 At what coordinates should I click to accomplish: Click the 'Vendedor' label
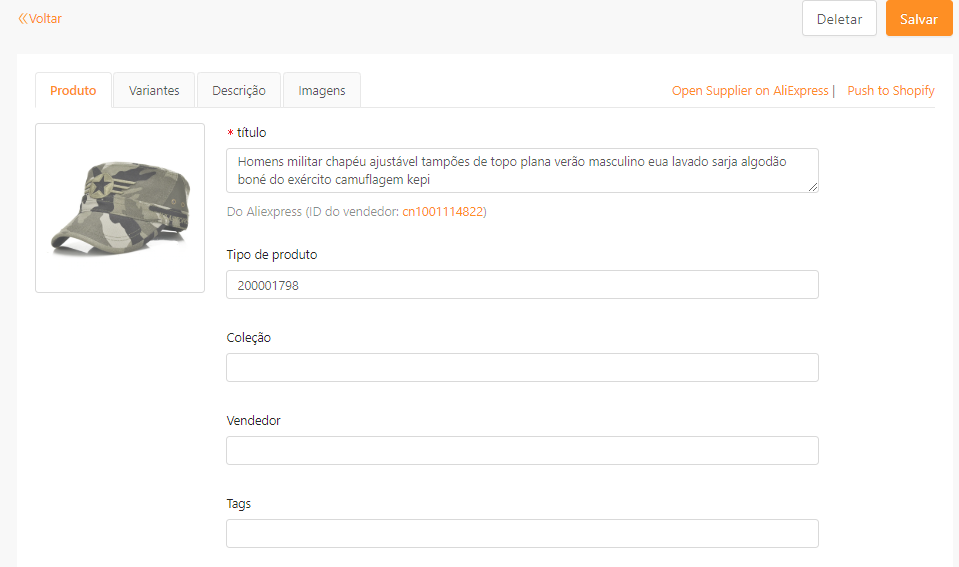(x=253, y=421)
